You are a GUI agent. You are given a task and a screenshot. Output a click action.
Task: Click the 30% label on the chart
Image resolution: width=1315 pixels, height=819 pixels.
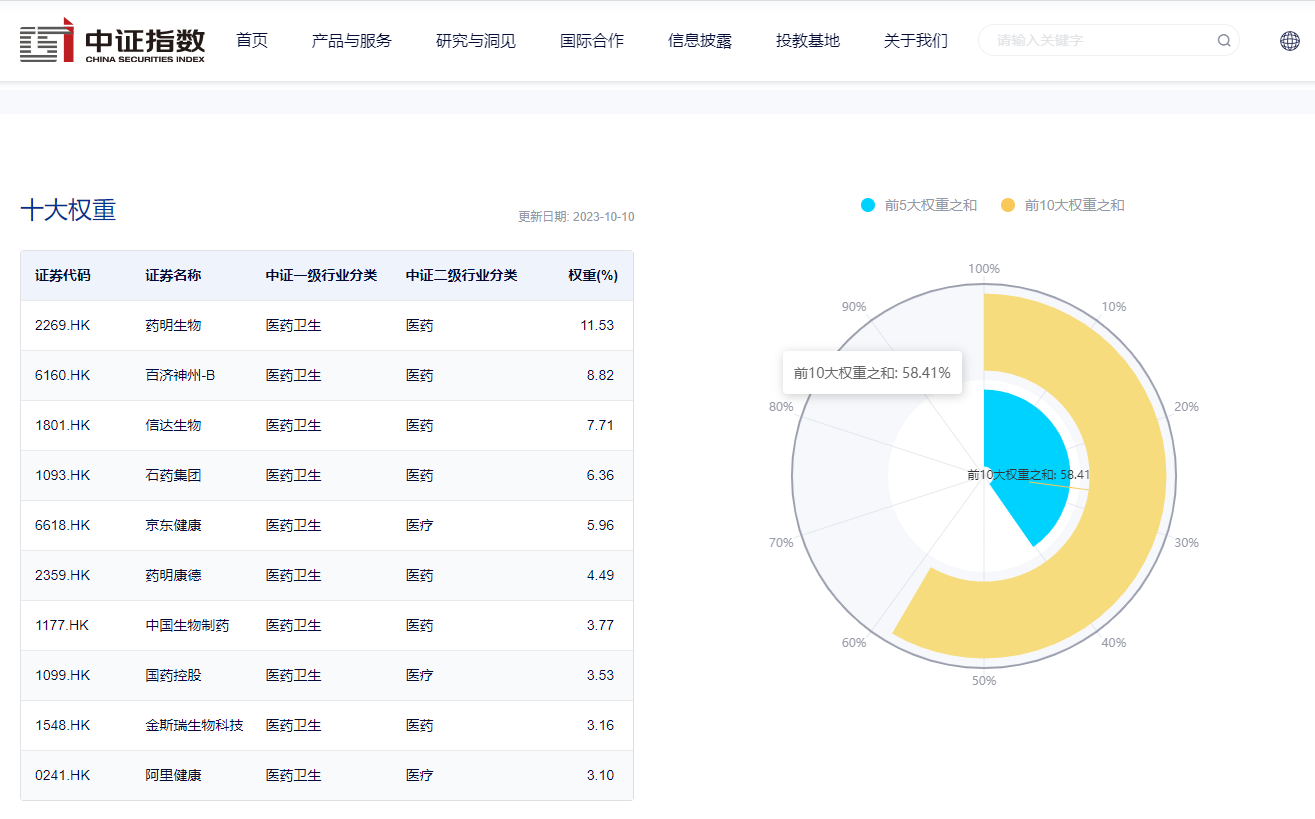coord(1186,543)
